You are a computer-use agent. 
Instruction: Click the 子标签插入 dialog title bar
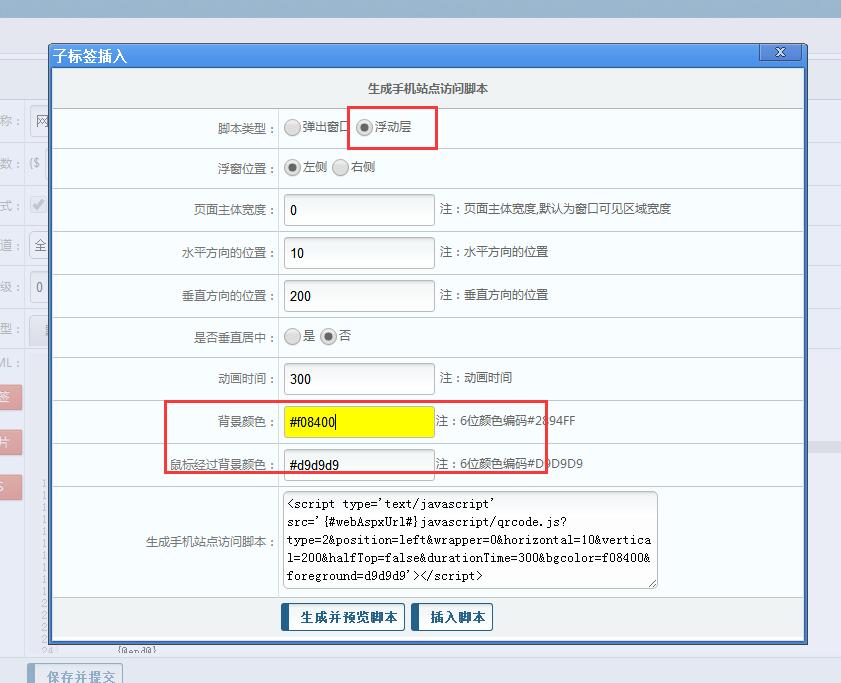pyautogui.click(x=400, y=56)
